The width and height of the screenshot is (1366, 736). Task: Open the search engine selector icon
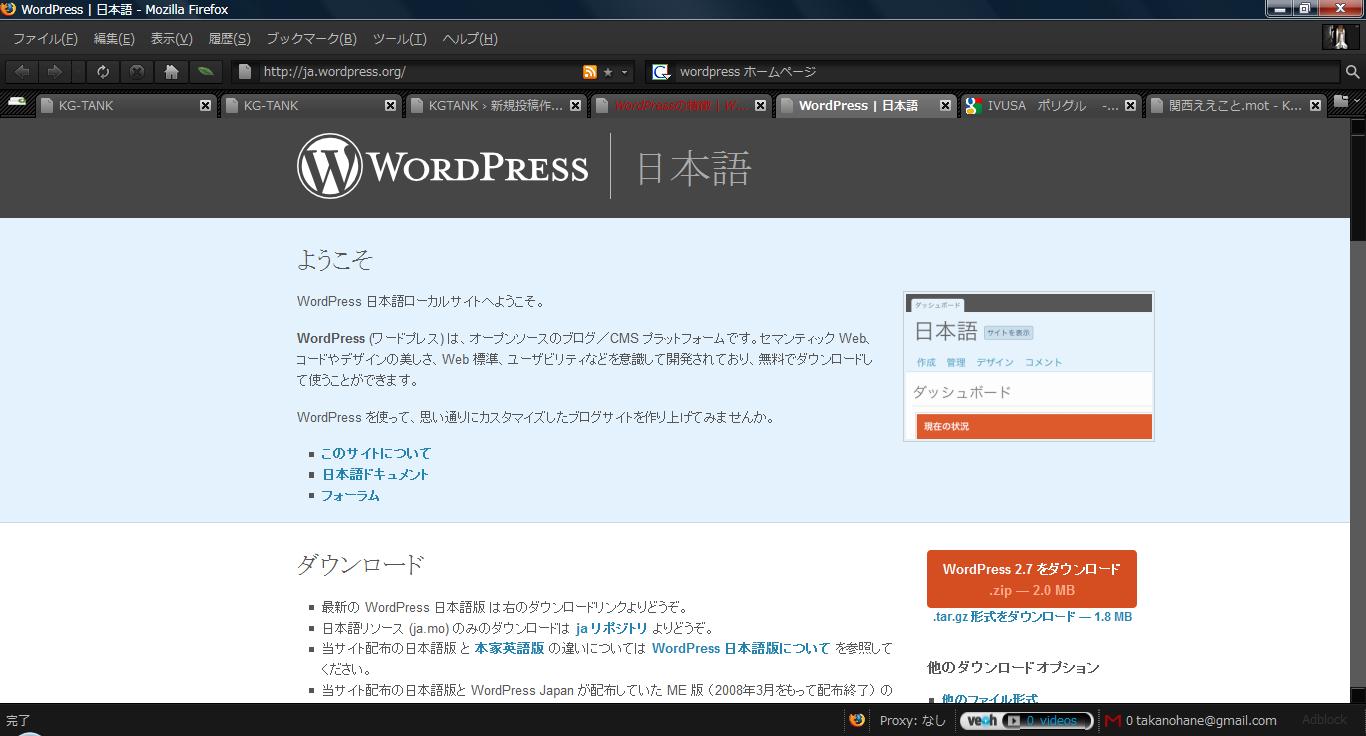pyautogui.click(x=660, y=72)
